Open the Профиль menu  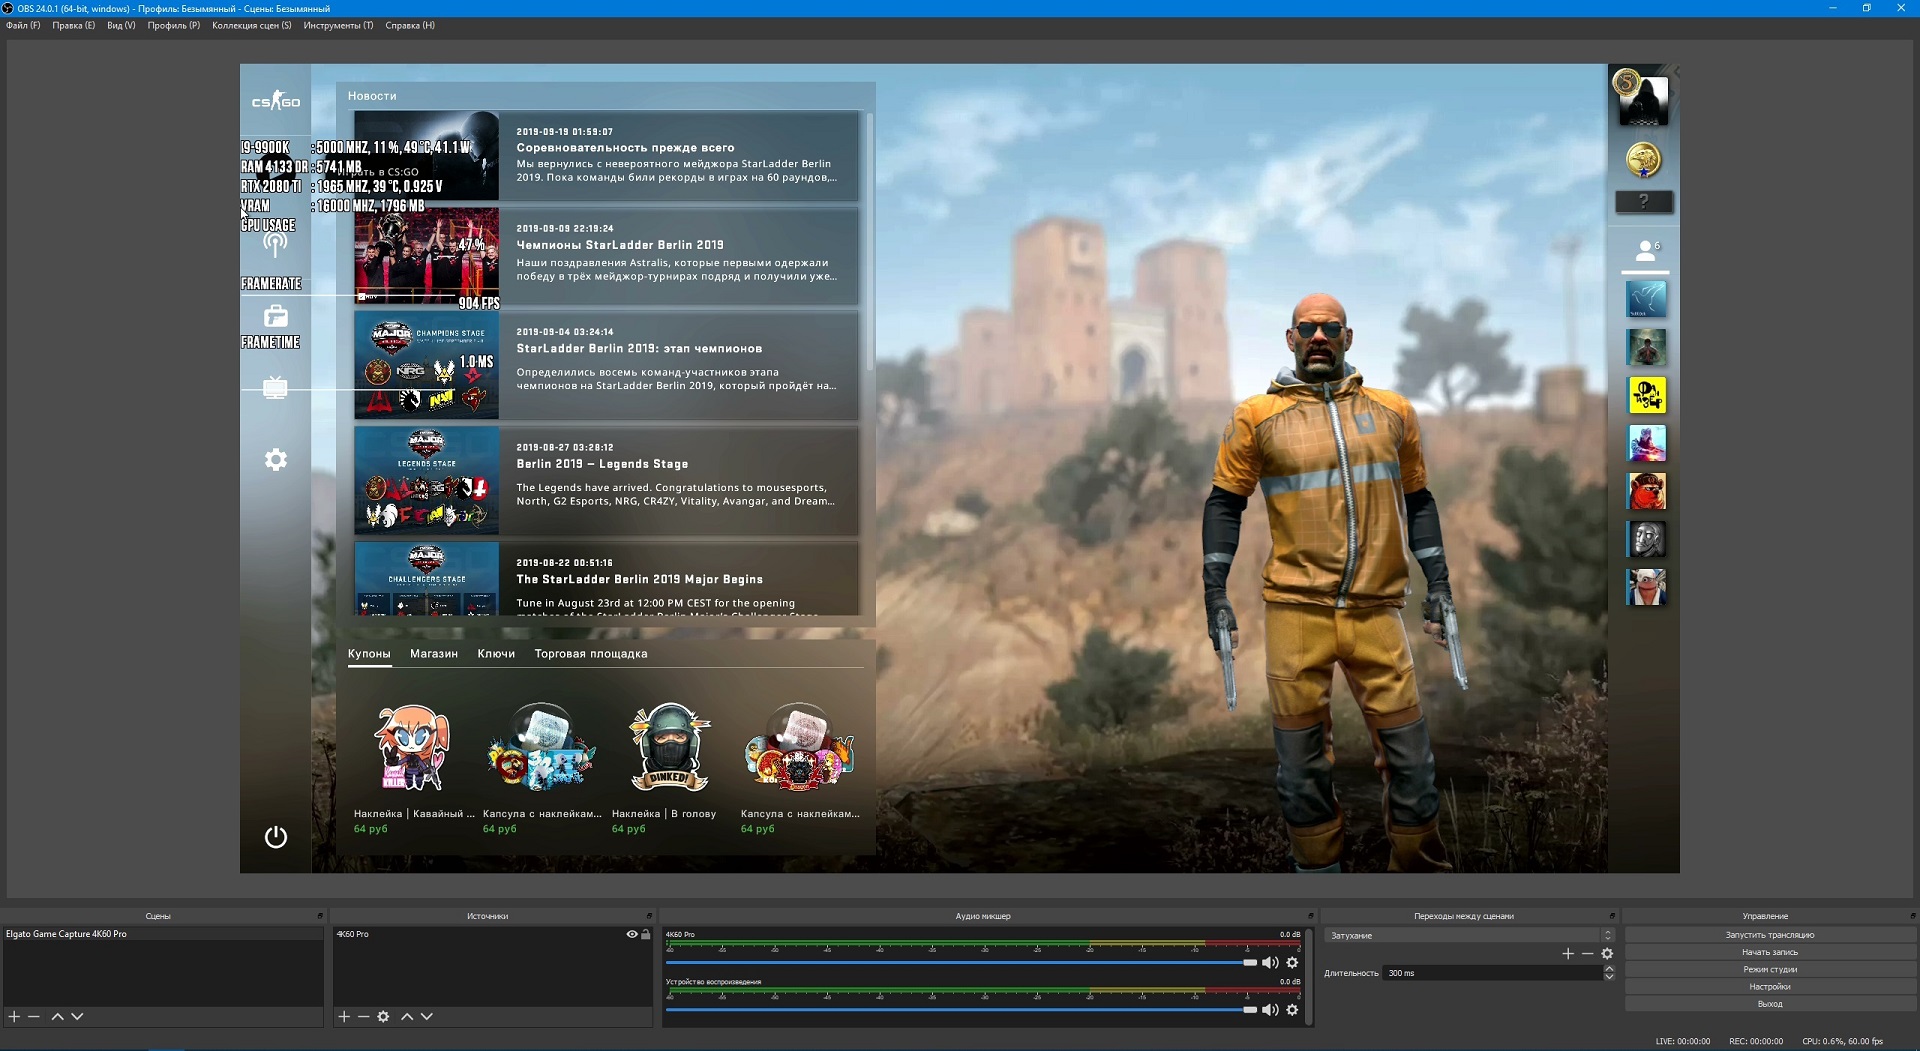173,25
